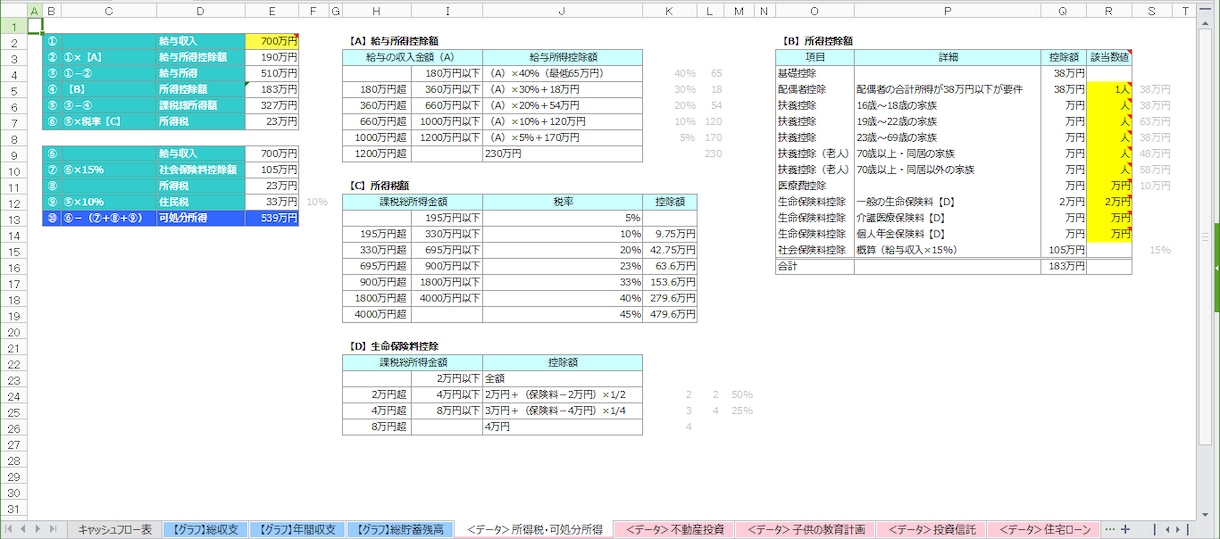Click the 190万円 cell
The width and height of the screenshot is (1220, 539).
point(272,58)
